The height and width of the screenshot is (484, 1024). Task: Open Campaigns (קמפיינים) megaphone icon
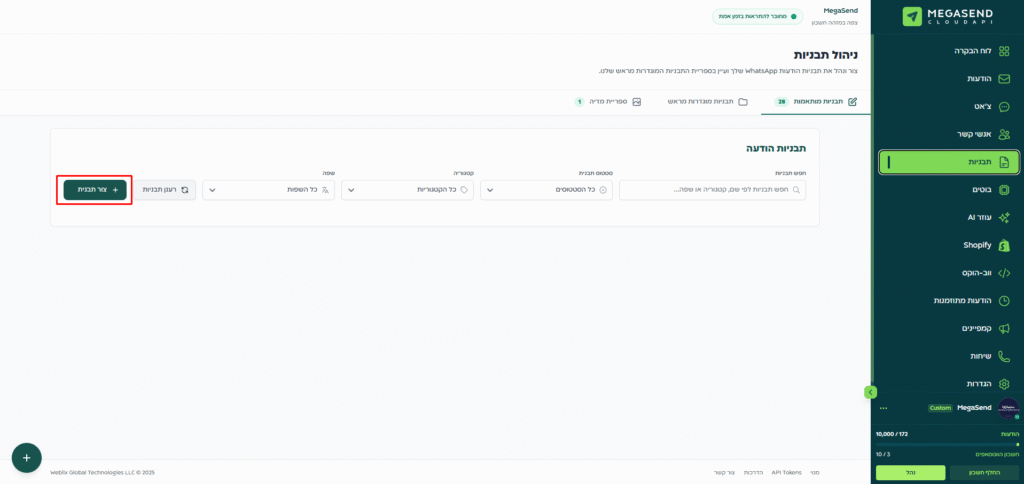coord(1004,328)
